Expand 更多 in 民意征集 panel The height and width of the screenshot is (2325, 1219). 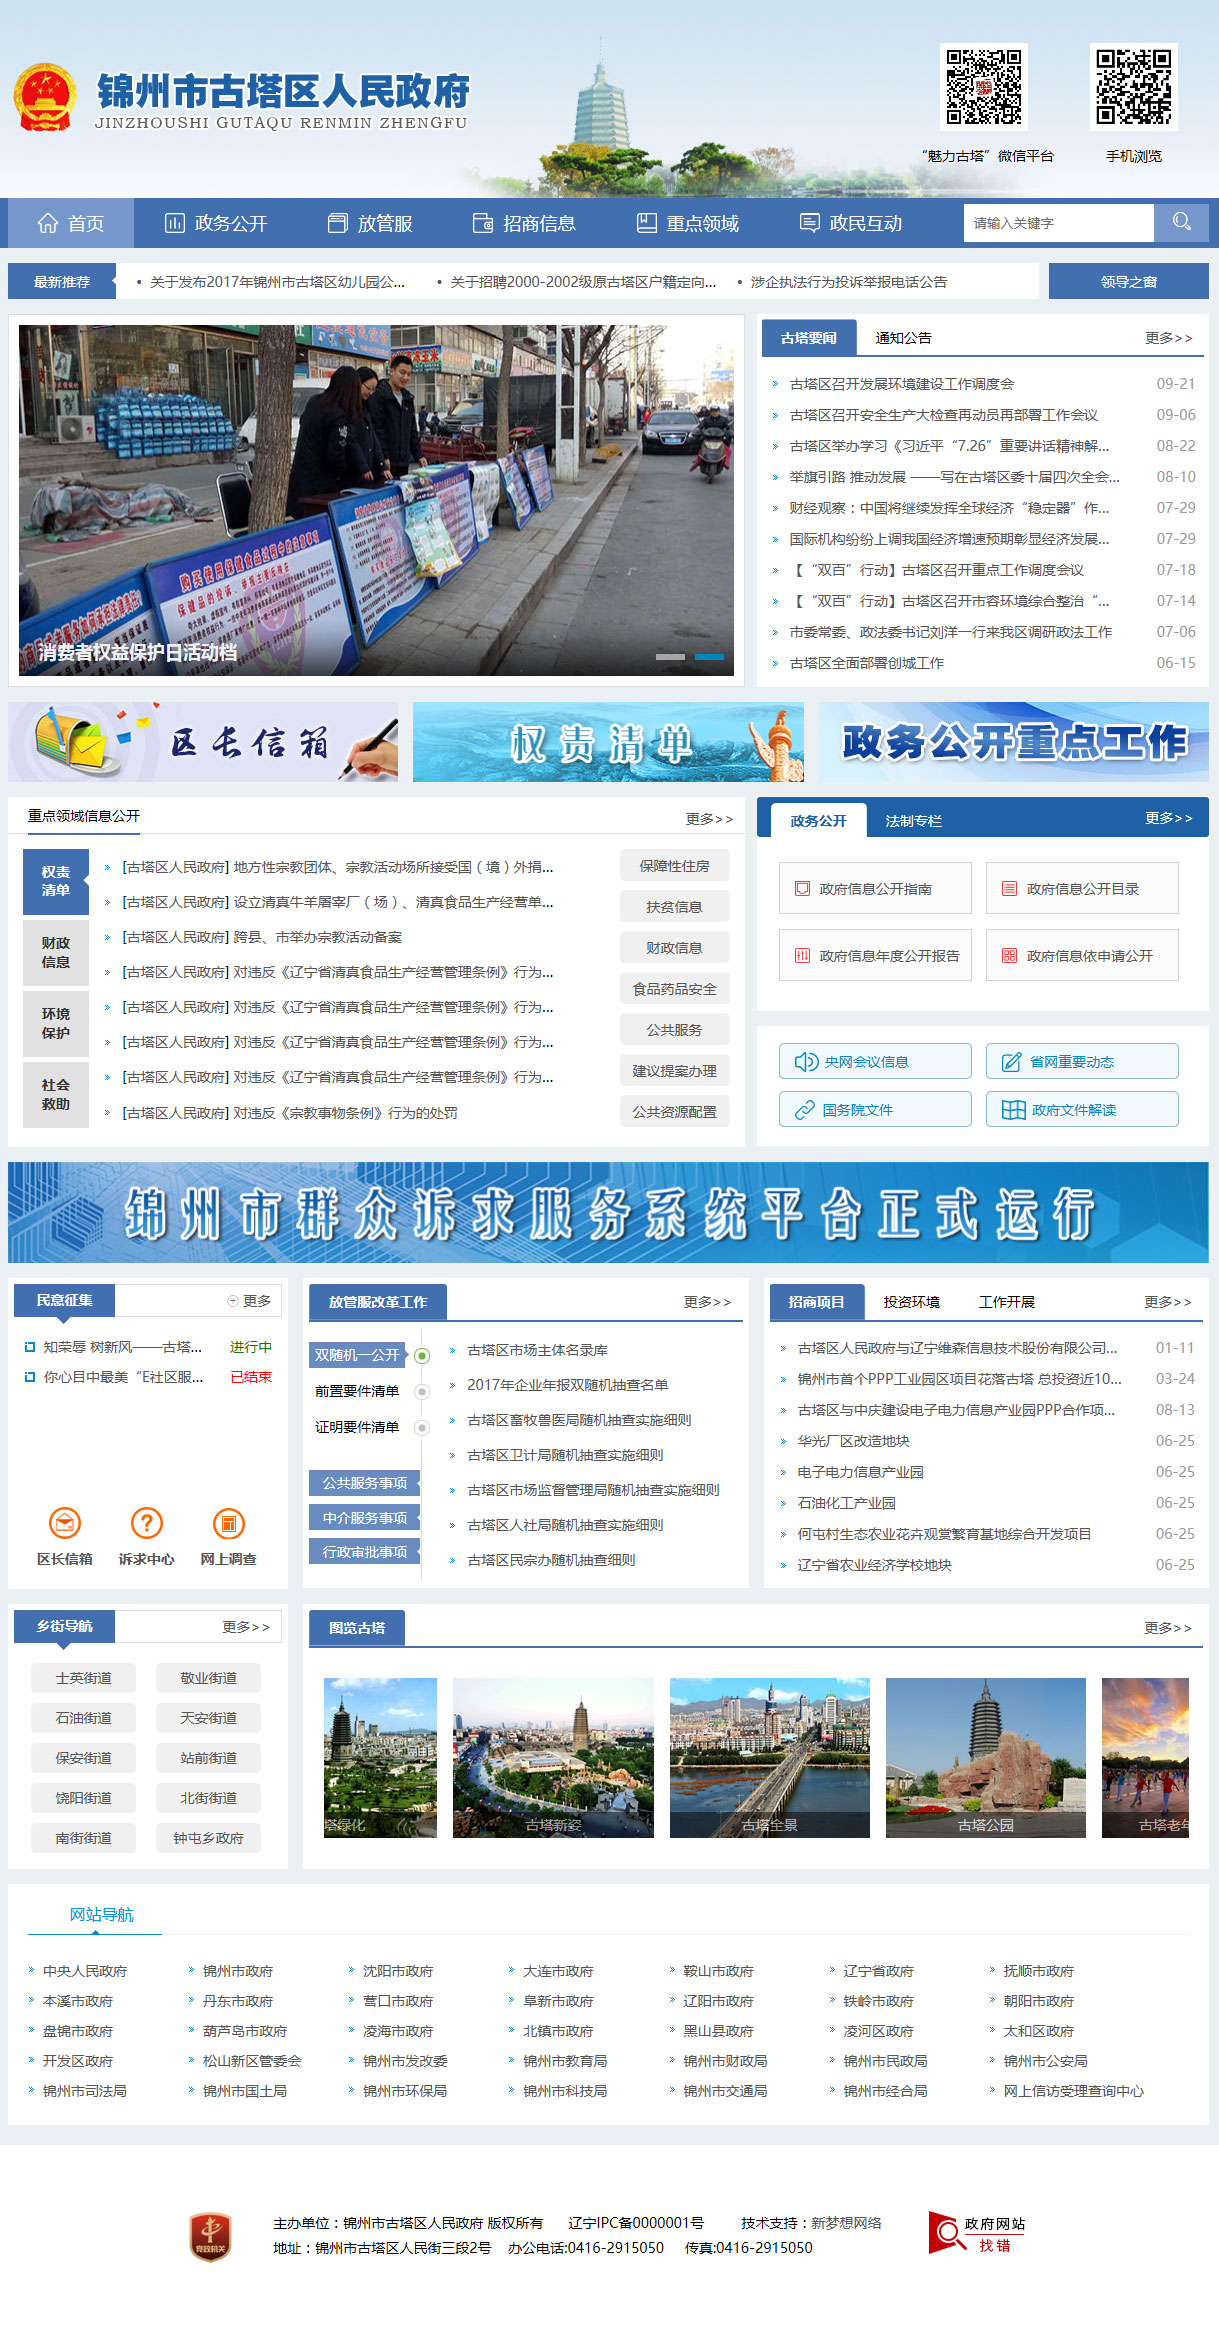(250, 1301)
